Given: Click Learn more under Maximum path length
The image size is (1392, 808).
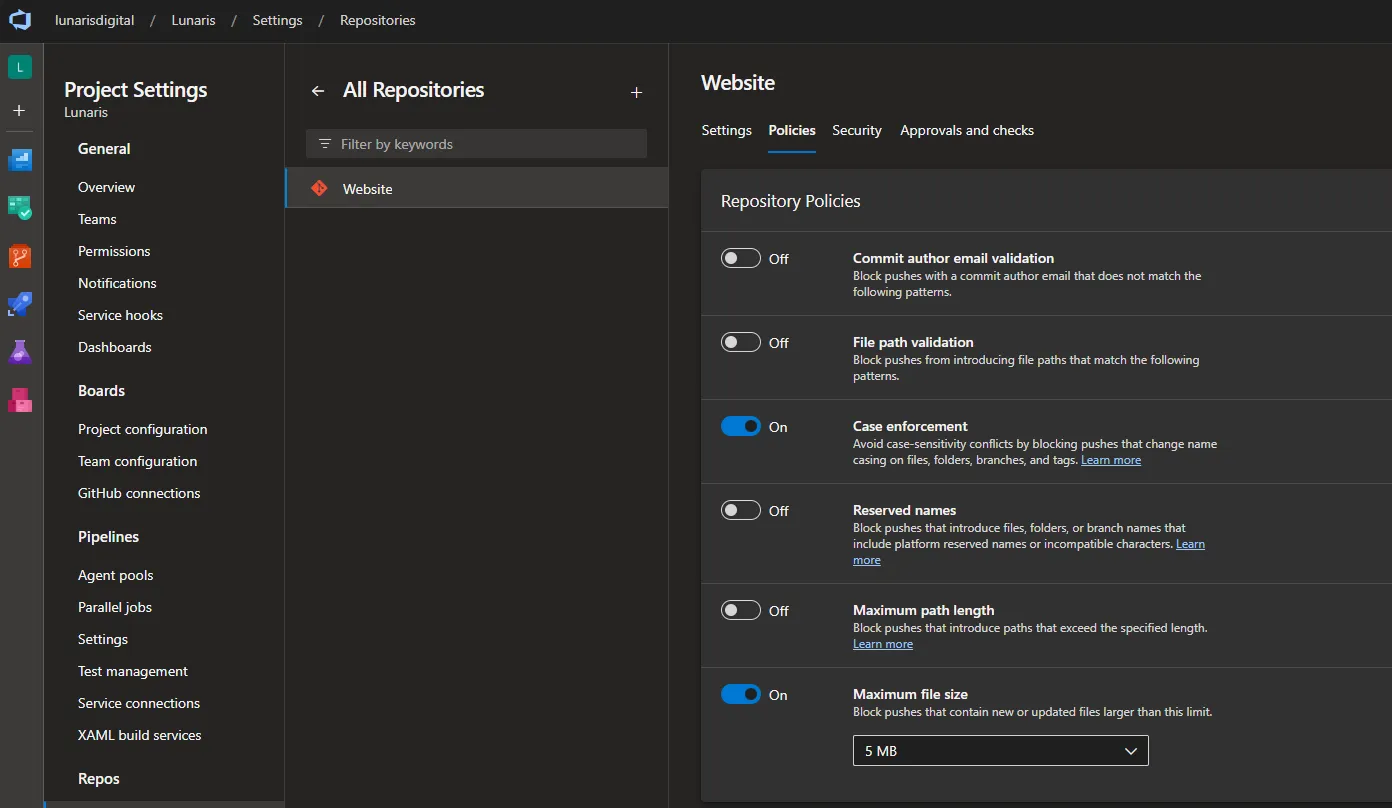Looking at the screenshot, I should pyautogui.click(x=882, y=643).
